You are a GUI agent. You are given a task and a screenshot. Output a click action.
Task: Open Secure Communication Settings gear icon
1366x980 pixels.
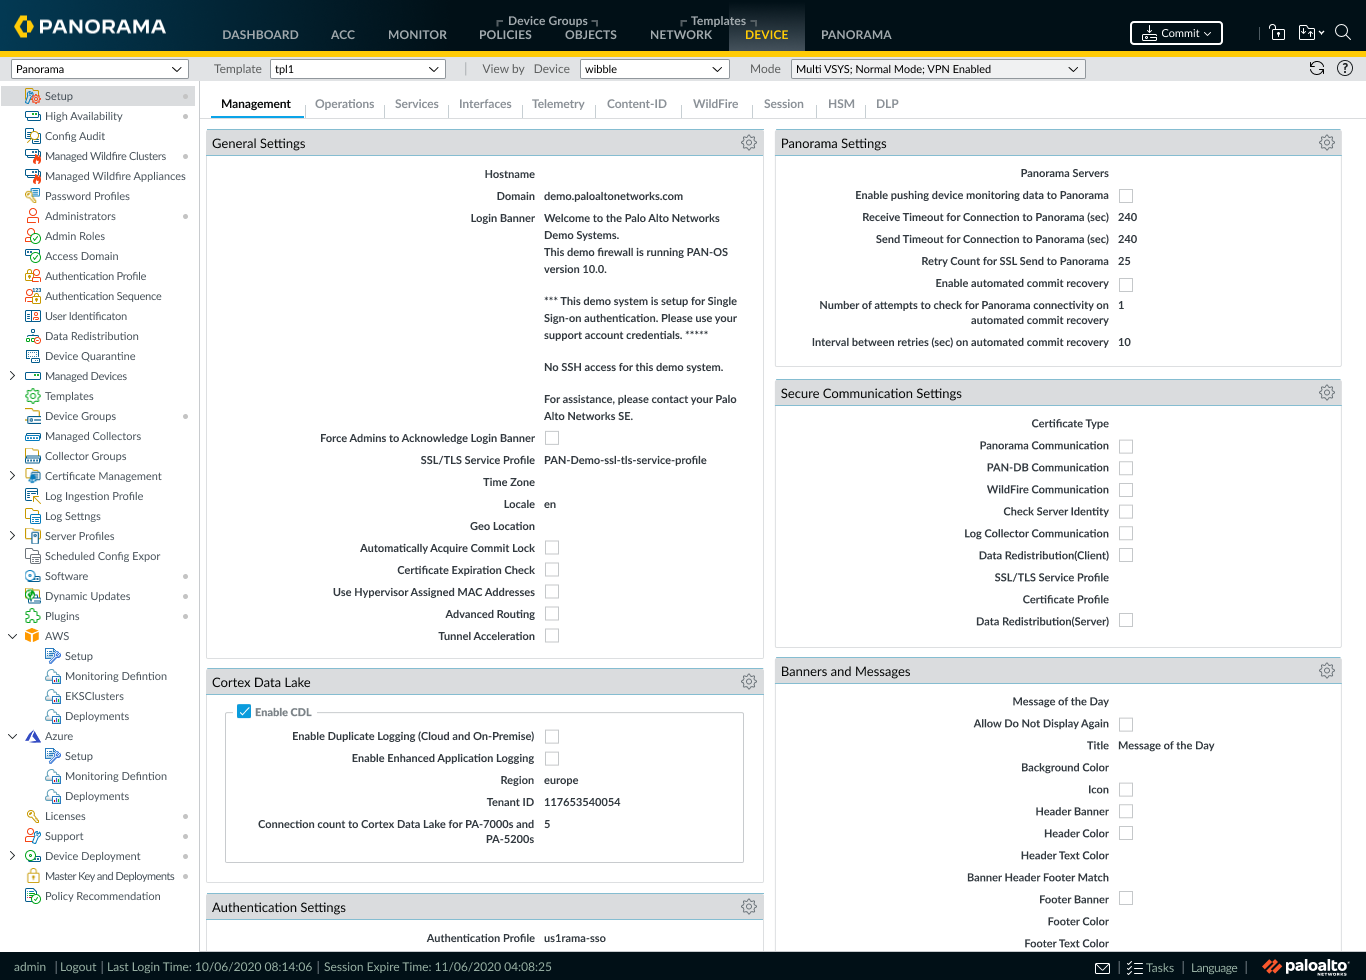(1326, 393)
